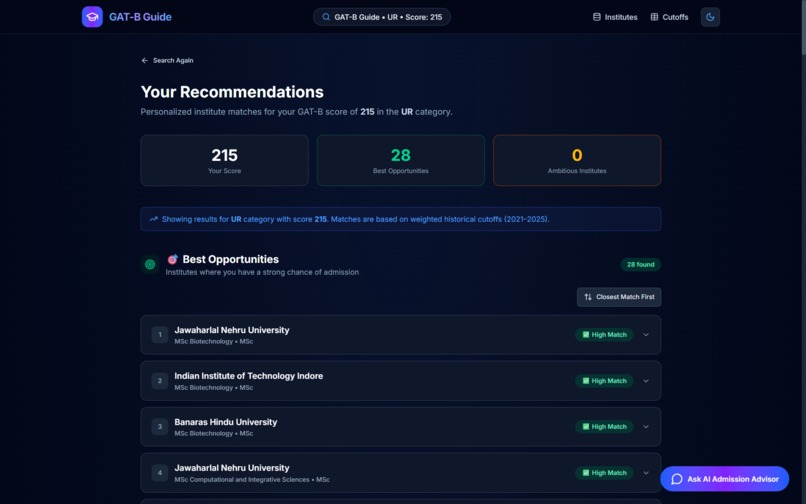
Task: Click the sort arrows icon in Closest Match First
Action: pyautogui.click(x=588, y=297)
